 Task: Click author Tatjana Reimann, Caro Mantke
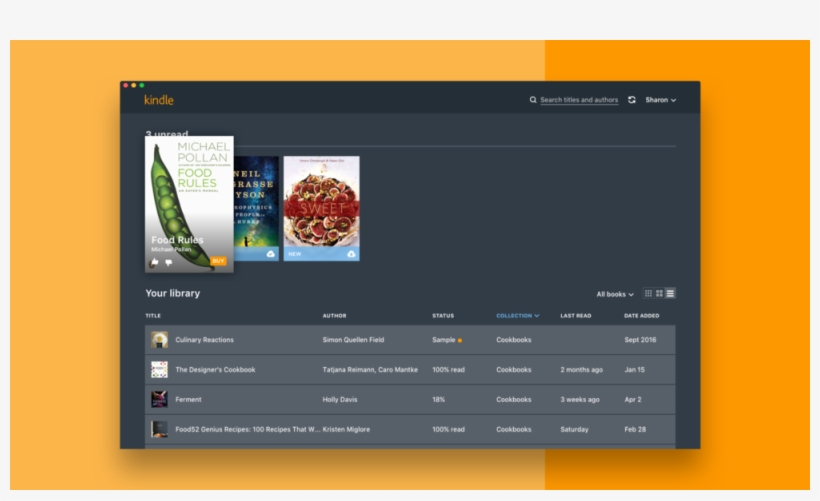(370, 369)
